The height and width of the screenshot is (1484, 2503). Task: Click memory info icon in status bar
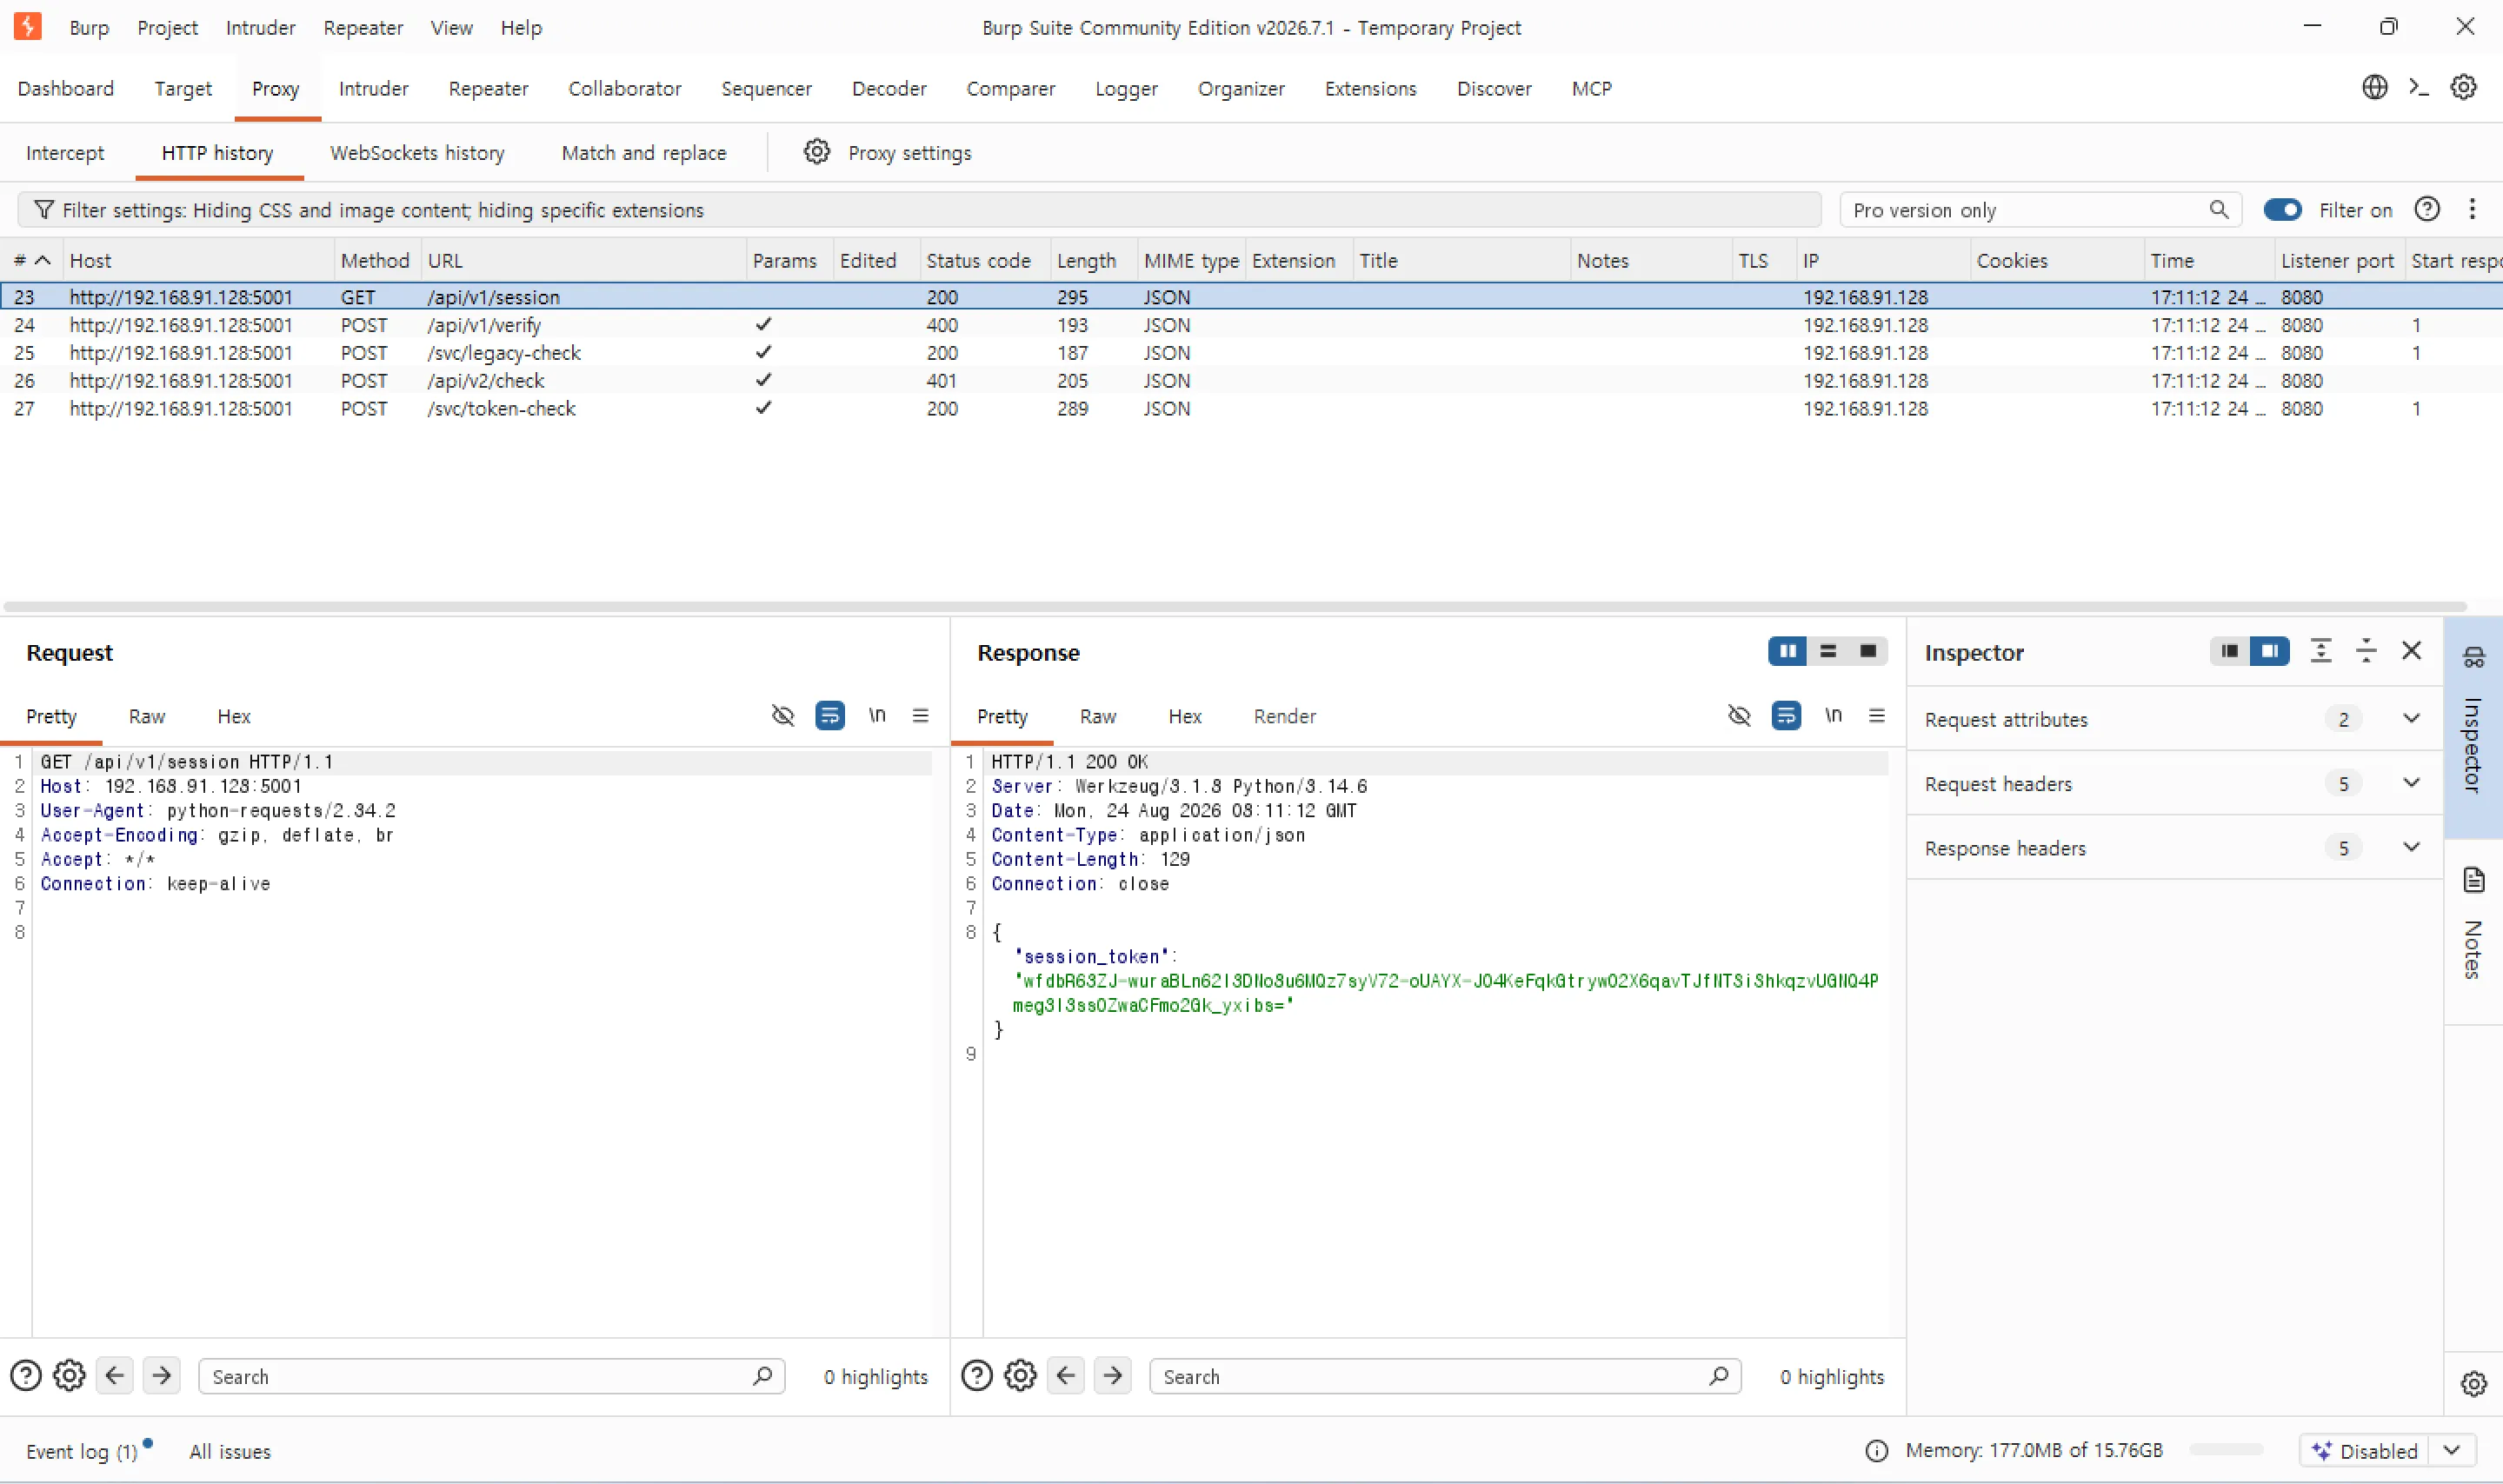pos(1876,1450)
